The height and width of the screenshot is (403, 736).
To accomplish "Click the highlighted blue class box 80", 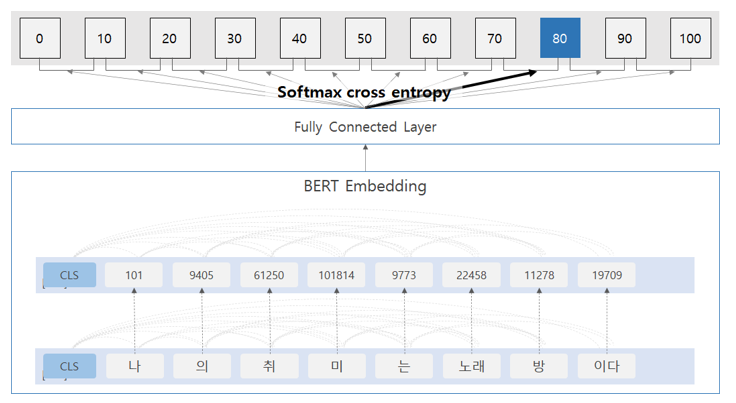I will pyautogui.click(x=559, y=38).
